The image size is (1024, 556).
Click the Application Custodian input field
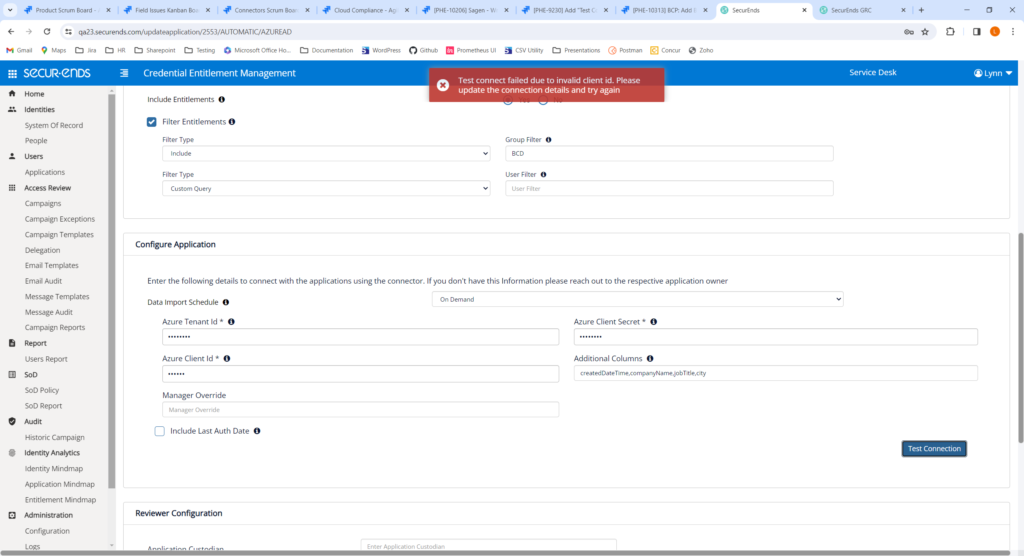[488, 546]
